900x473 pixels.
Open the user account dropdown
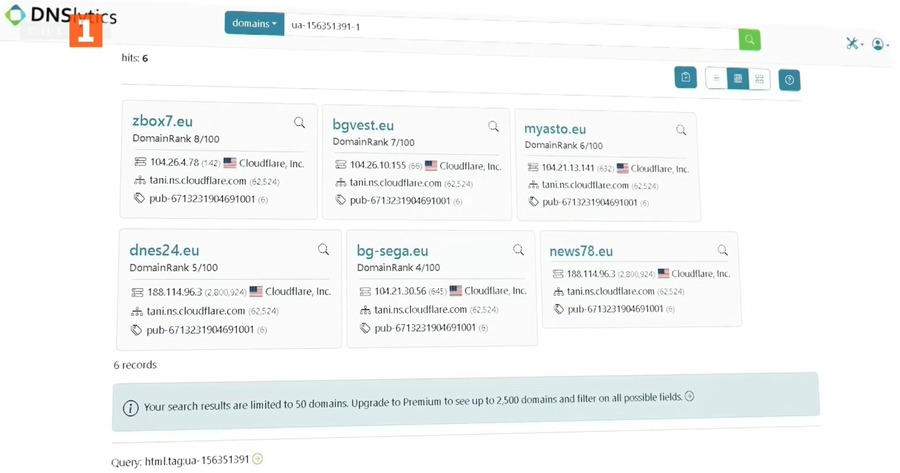(880, 45)
